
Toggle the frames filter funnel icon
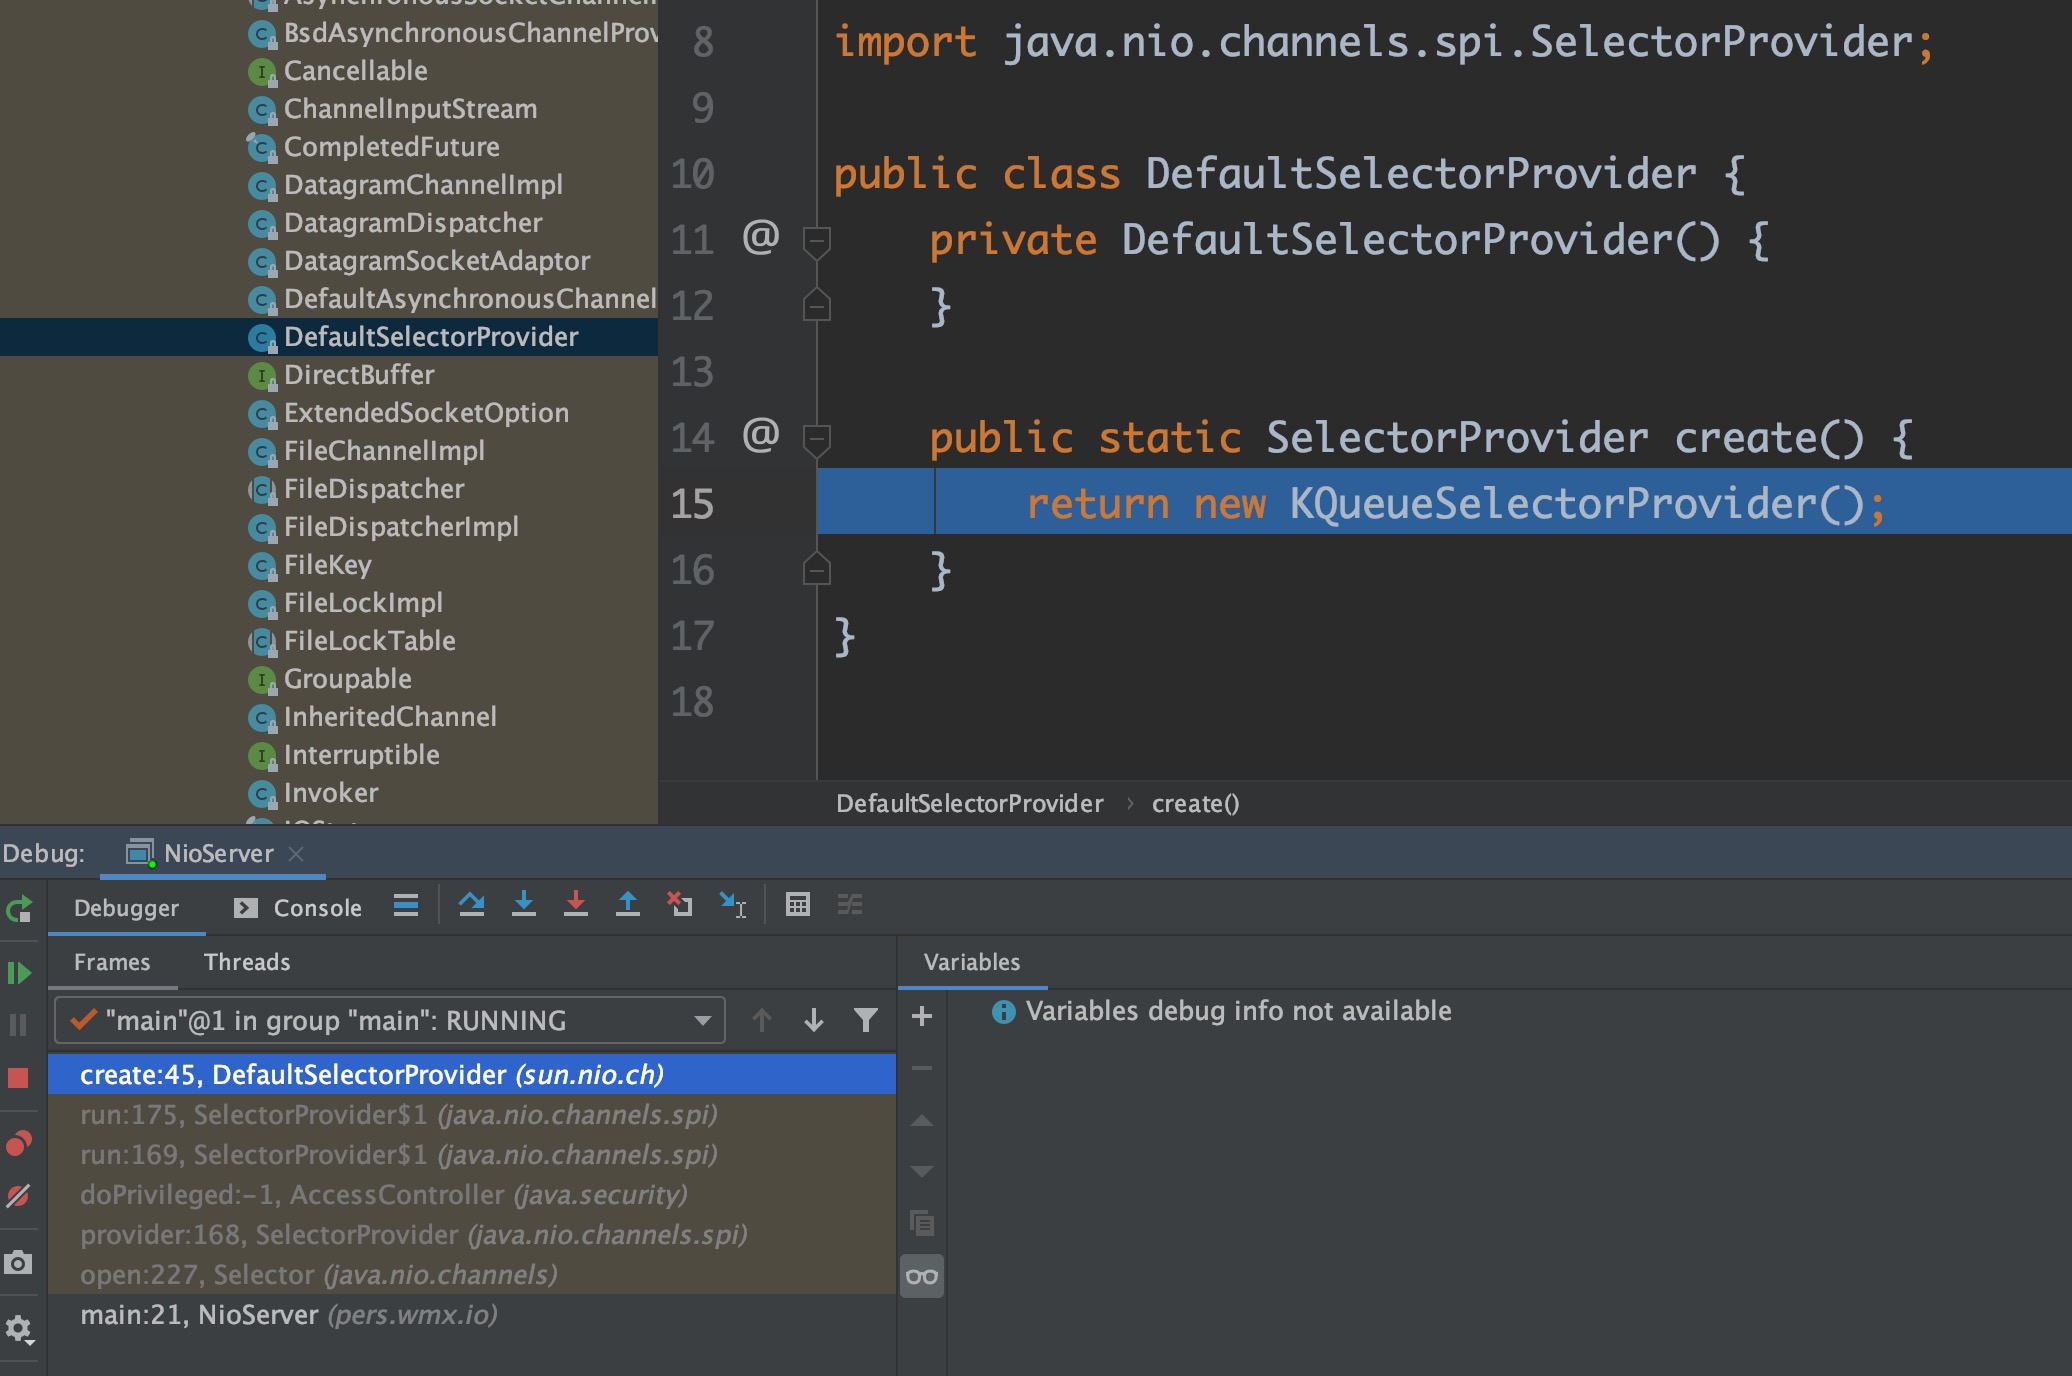[865, 1020]
